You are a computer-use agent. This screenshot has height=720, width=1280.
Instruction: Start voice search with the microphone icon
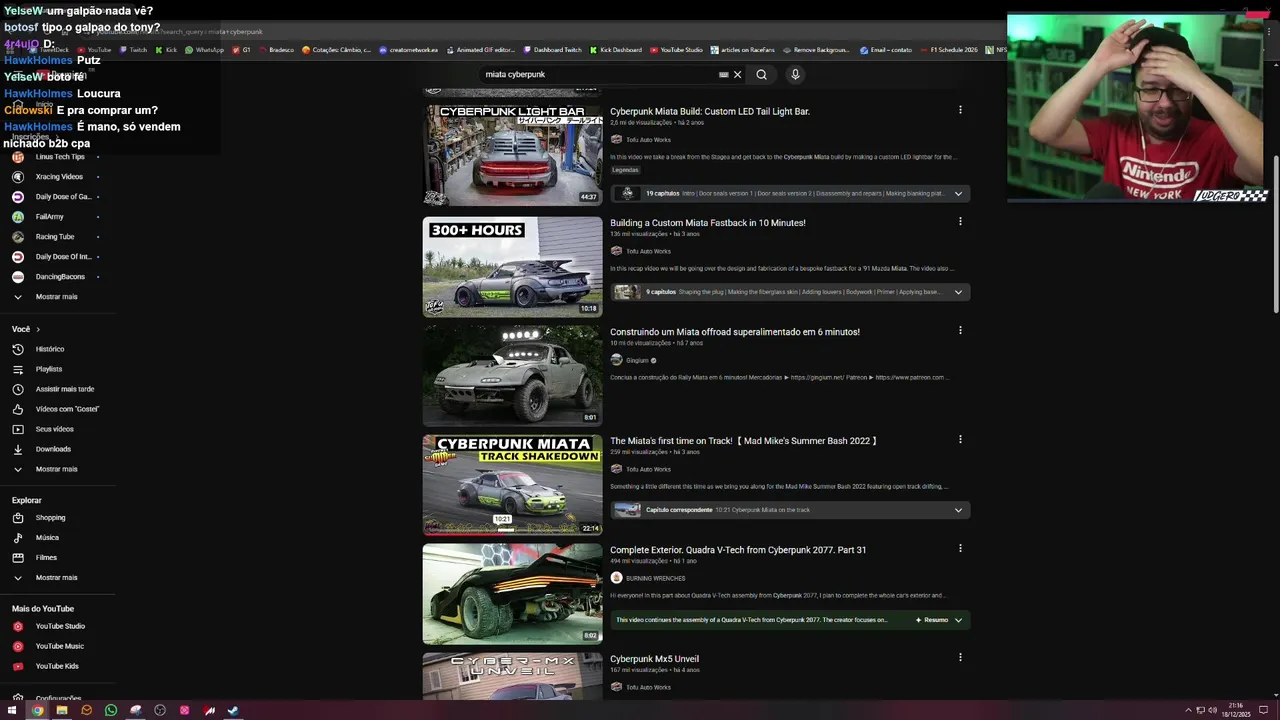click(x=795, y=74)
